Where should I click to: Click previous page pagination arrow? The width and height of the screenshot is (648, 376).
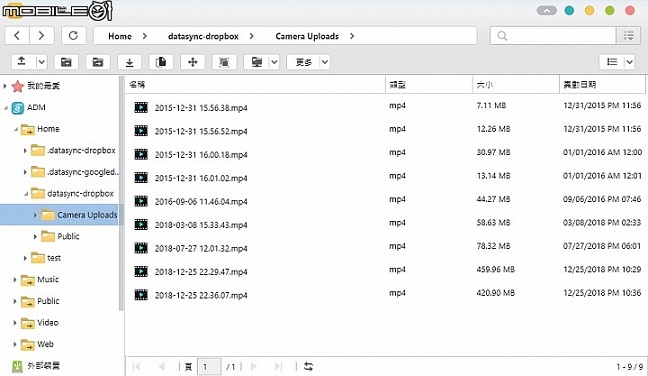[x=162, y=366]
